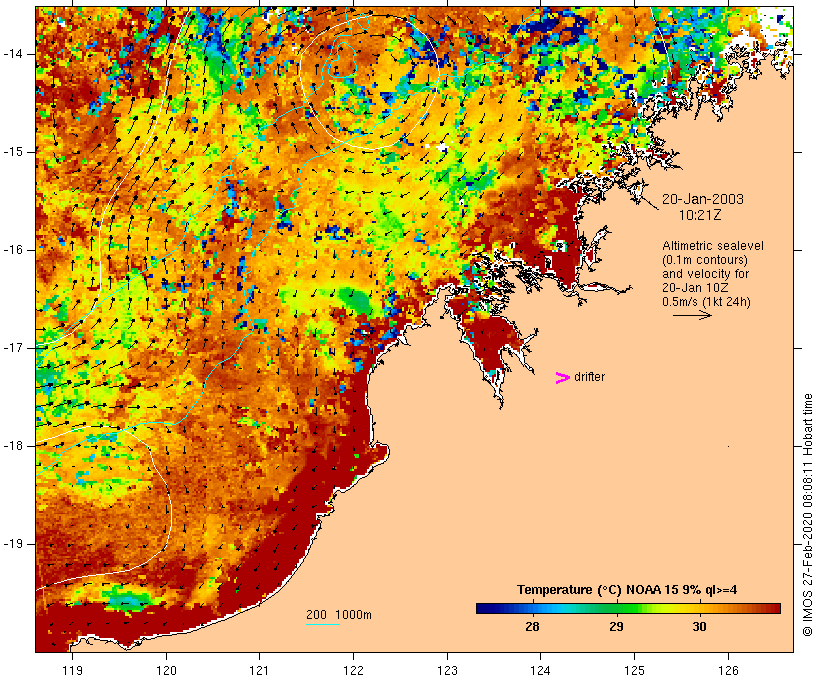Click the '125' longitude axis label

point(634,670)
